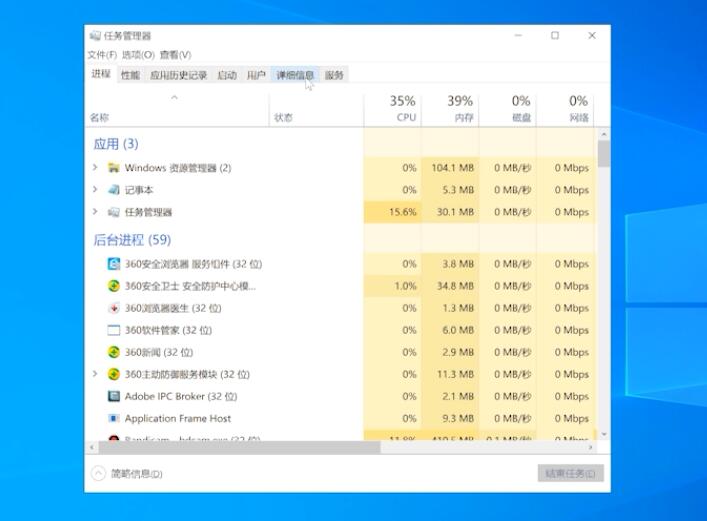This screenshot has height=521, width=707.
Task: Click the horizontal scrollbar right arrow
Action: click(590, 447)
